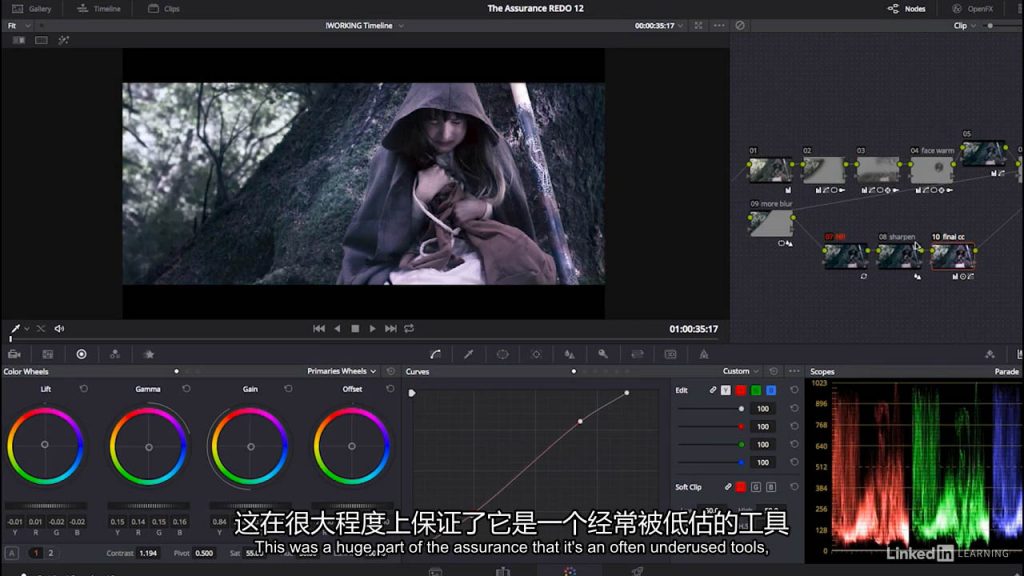Screen dimensions: 1024x576
Task: Select the Color page at bottom
Action: pos(569,571)
